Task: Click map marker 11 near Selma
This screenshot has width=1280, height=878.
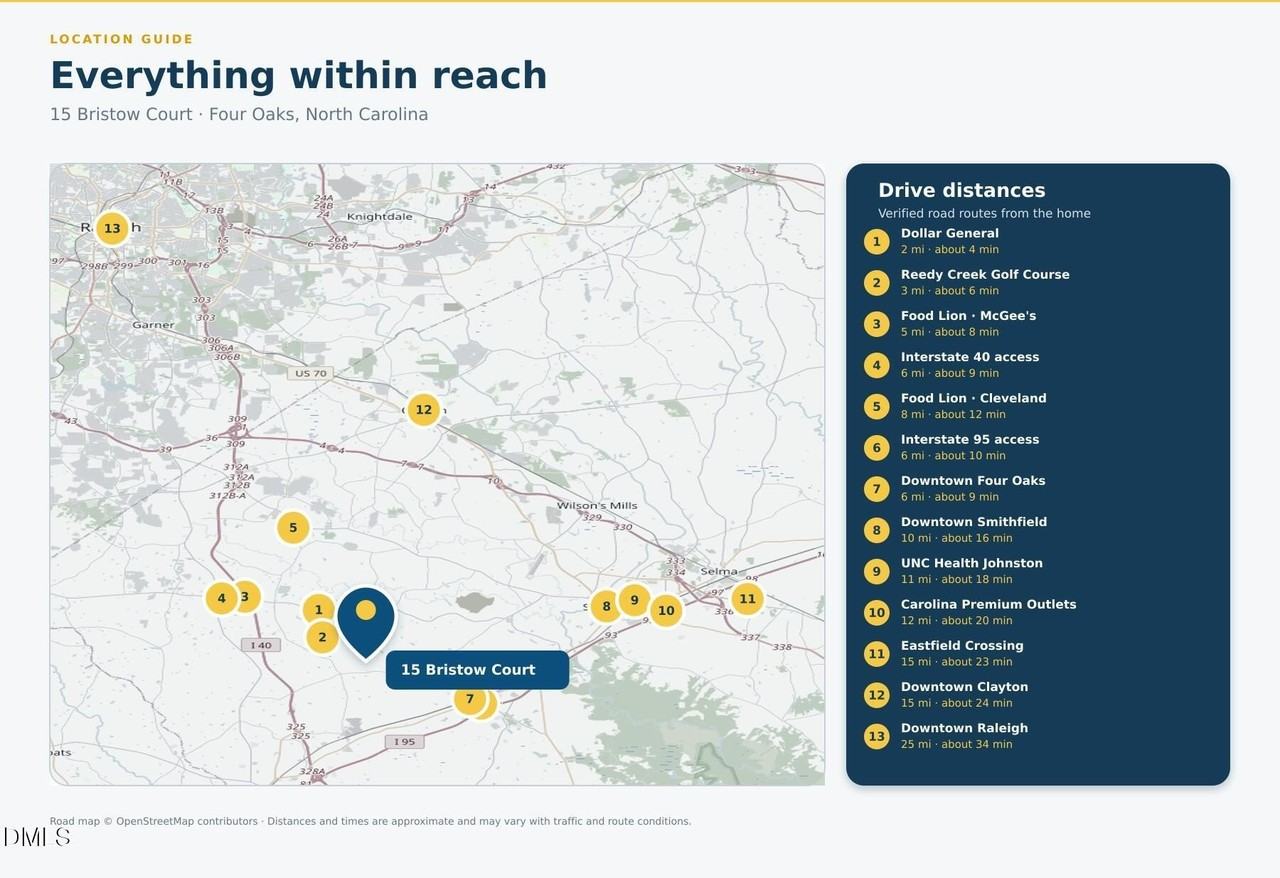Action: [x=747, y=599]
